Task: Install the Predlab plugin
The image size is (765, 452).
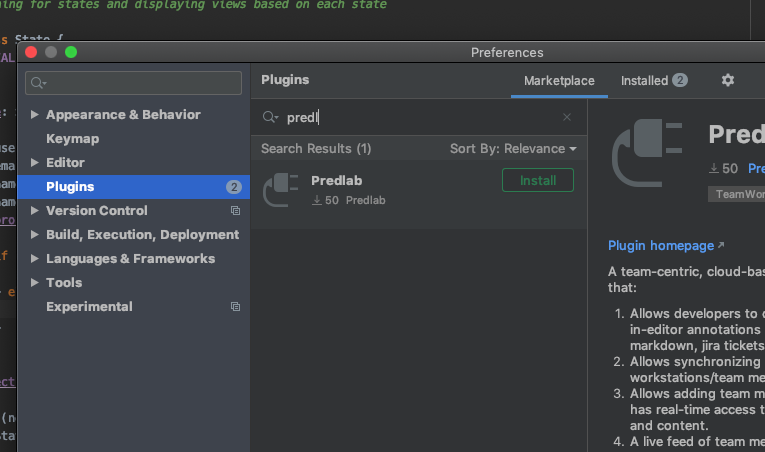Action: tap(537, 180)
